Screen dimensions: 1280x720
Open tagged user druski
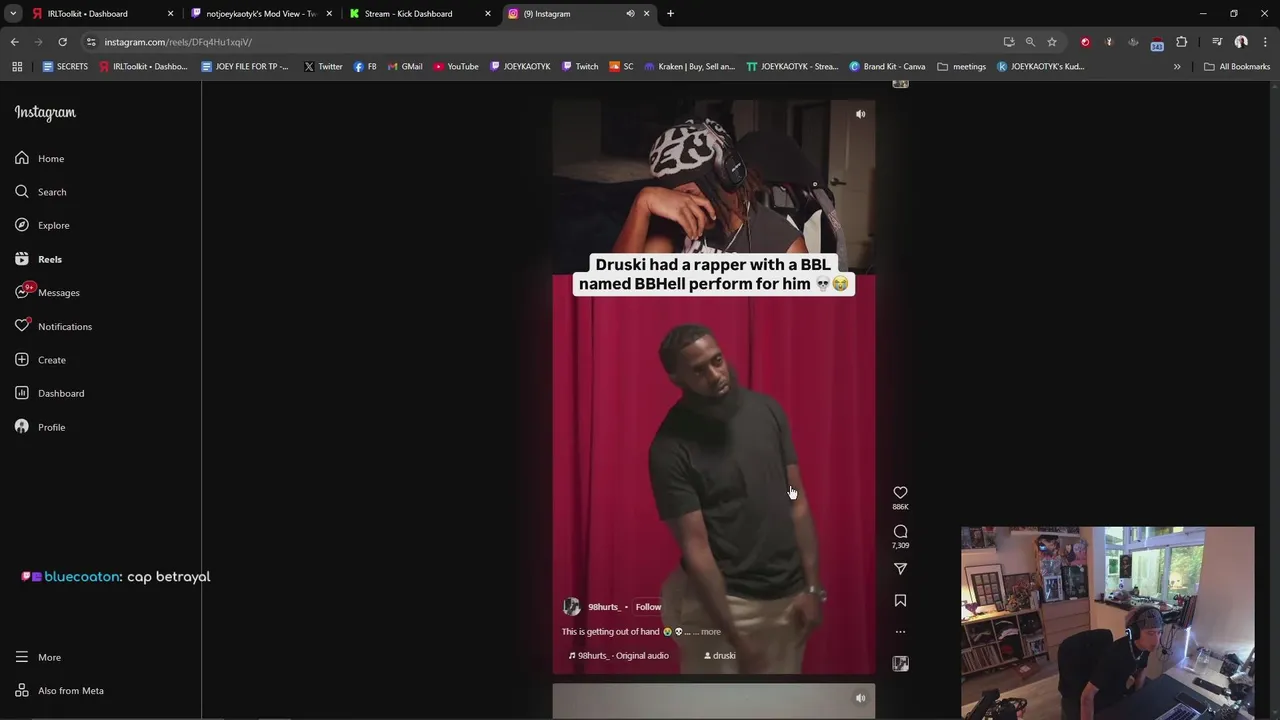tap(720, 656)
